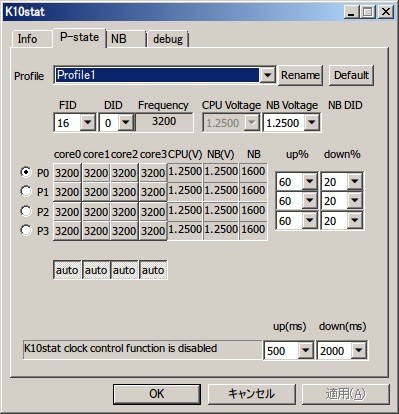Click the P3 core2 3200 button

point(124,231)
